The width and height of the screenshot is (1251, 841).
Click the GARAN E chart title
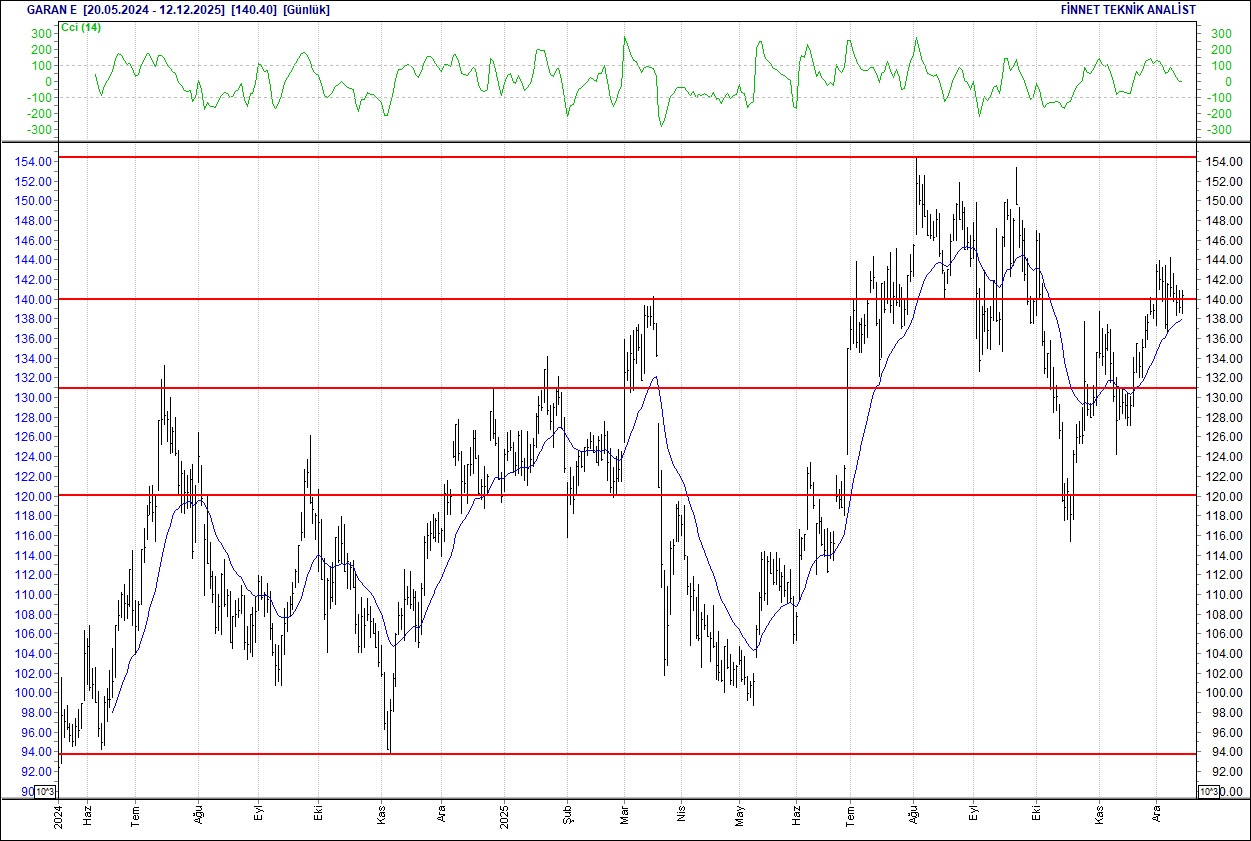48,9
